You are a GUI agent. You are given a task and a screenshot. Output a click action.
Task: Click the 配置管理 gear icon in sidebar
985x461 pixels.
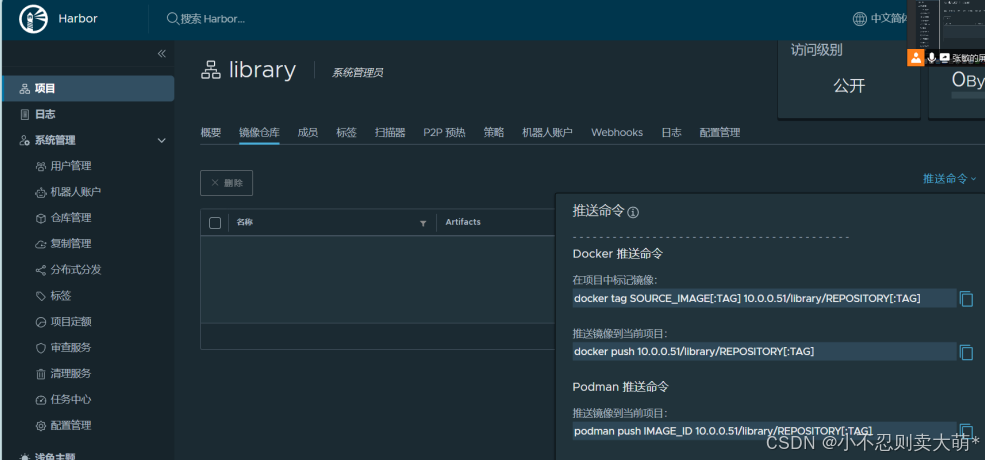[41, 425]
